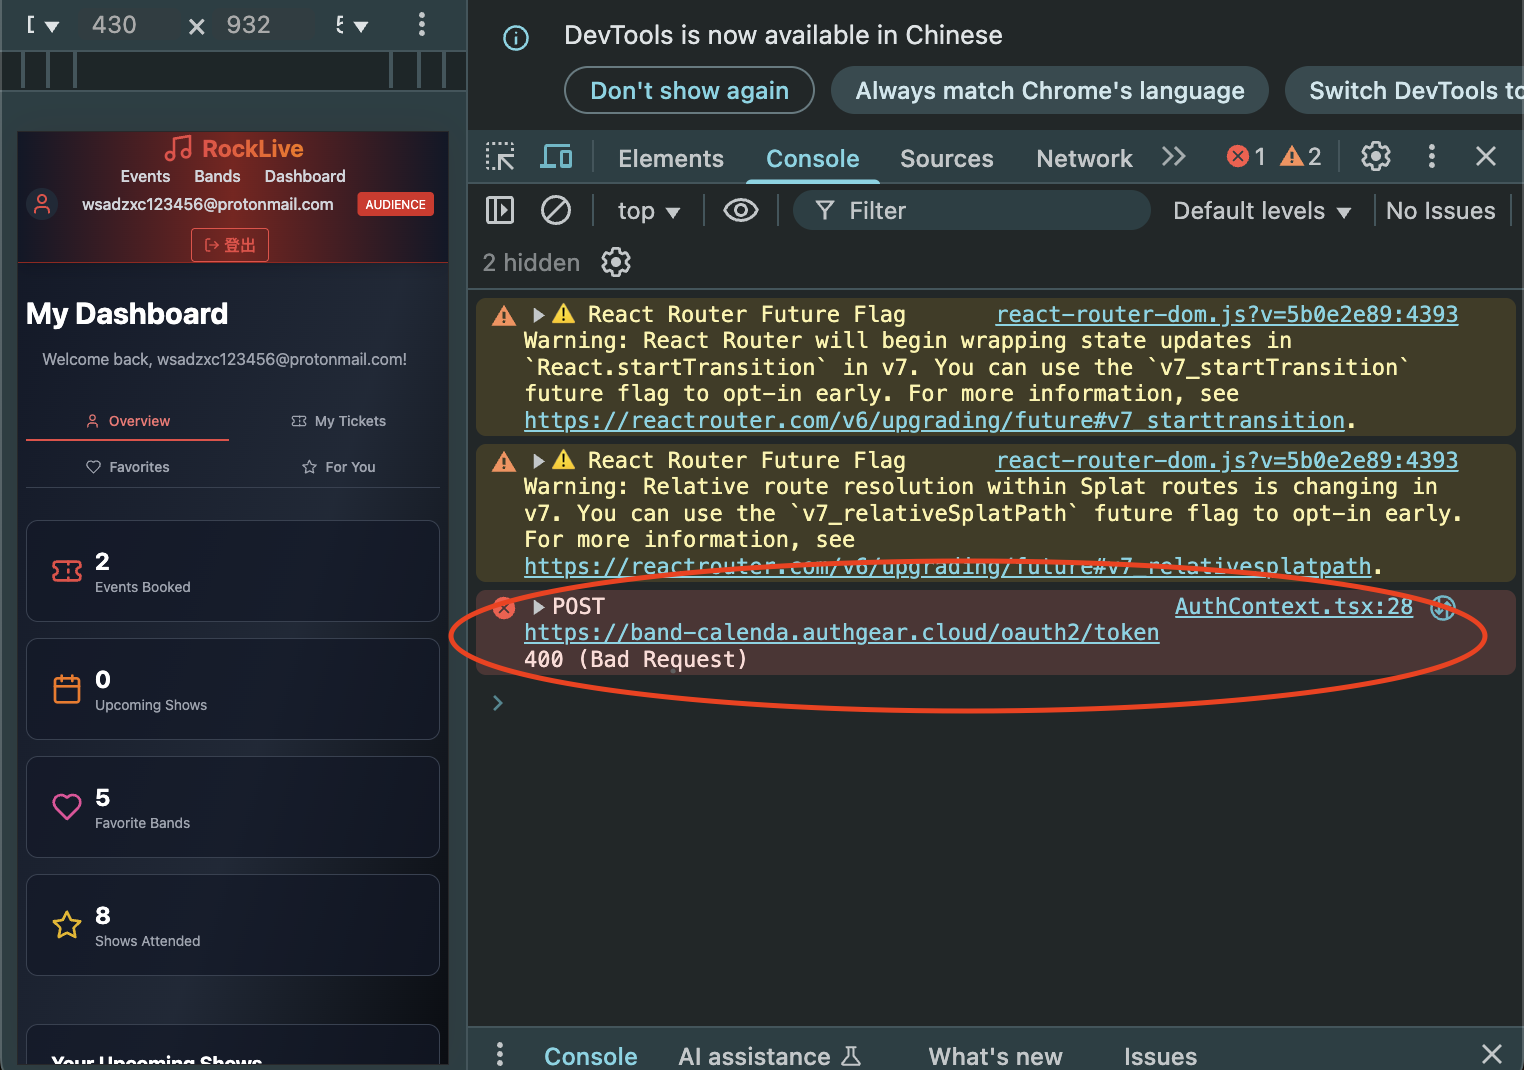Expand more DevTools tabs with double chevron
This screenshot has height=1070, width=1524.
(1174, 156)
